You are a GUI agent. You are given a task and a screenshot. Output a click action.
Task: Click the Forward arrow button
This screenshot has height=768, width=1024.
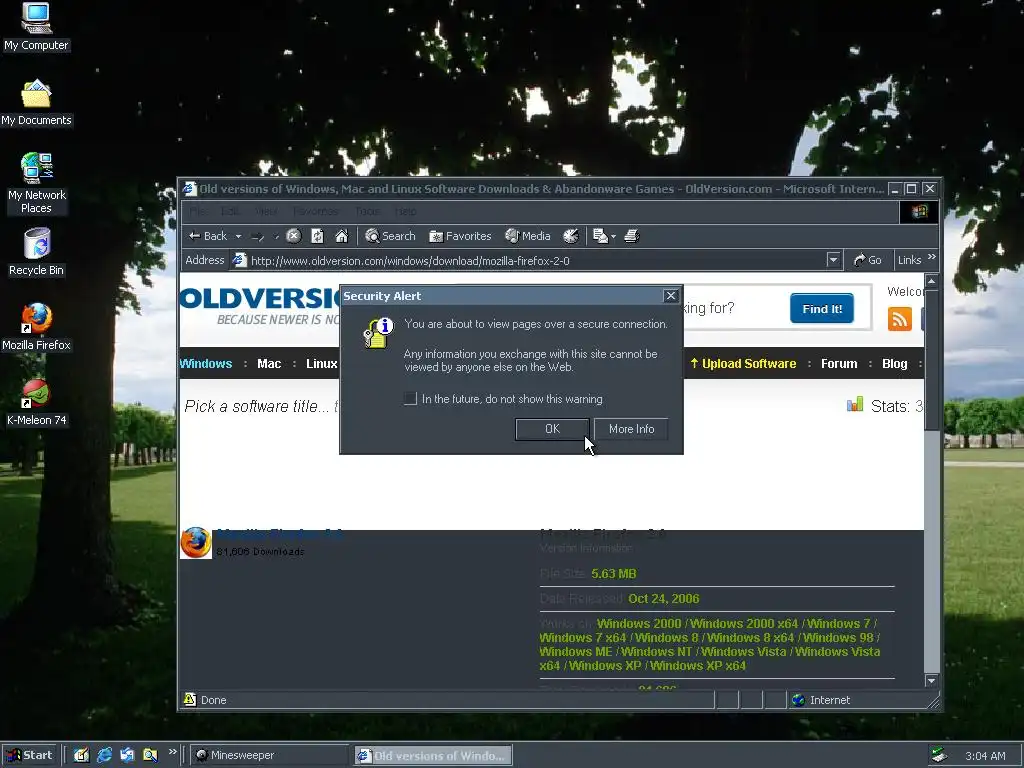pos(257,236)
